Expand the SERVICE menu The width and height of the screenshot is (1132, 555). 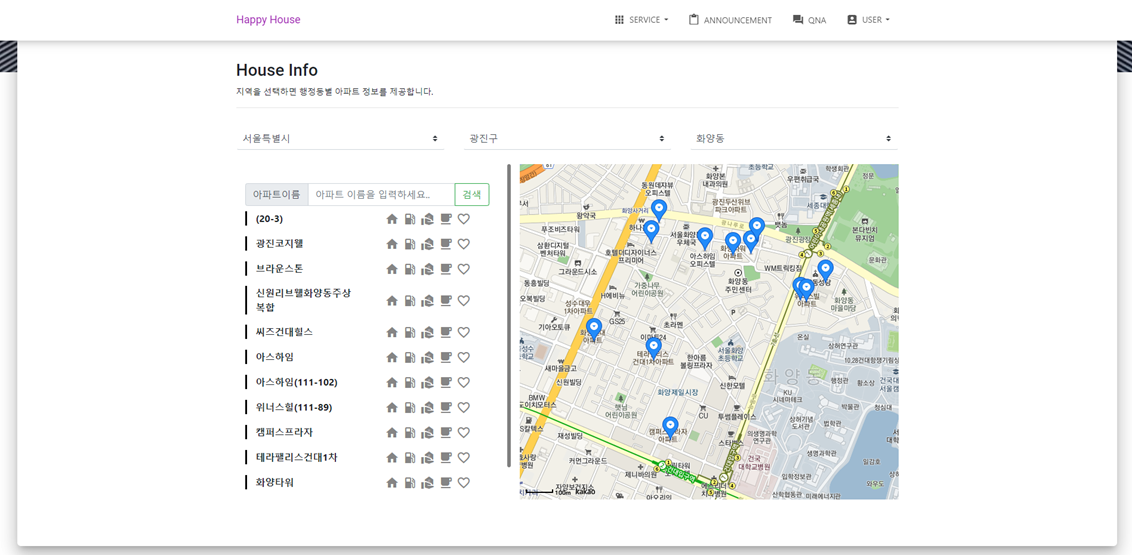pos(641,20)
